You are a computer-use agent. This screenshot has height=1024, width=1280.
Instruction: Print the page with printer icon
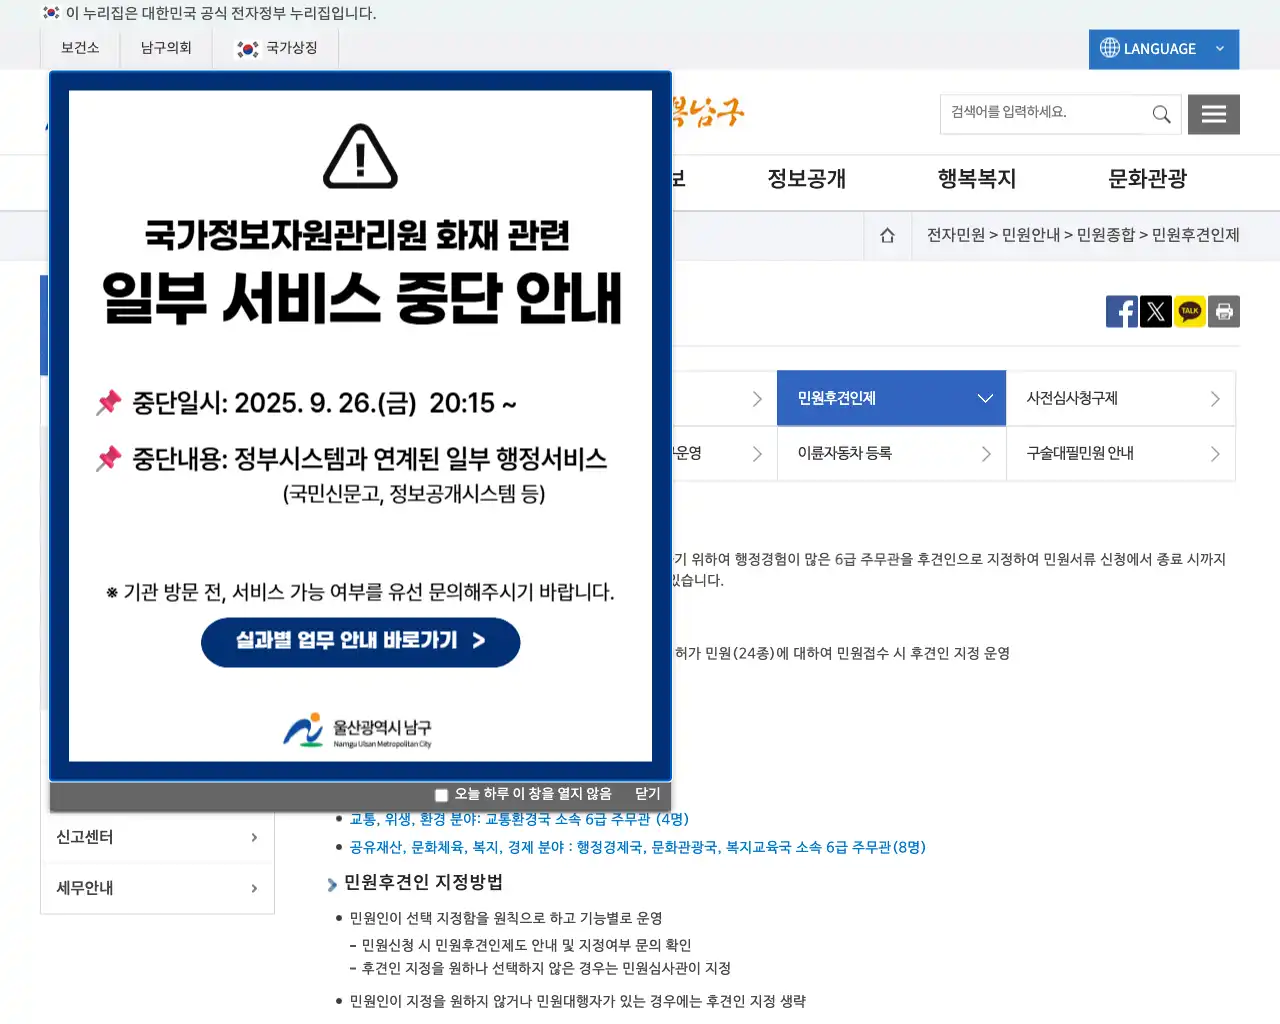1224,311
